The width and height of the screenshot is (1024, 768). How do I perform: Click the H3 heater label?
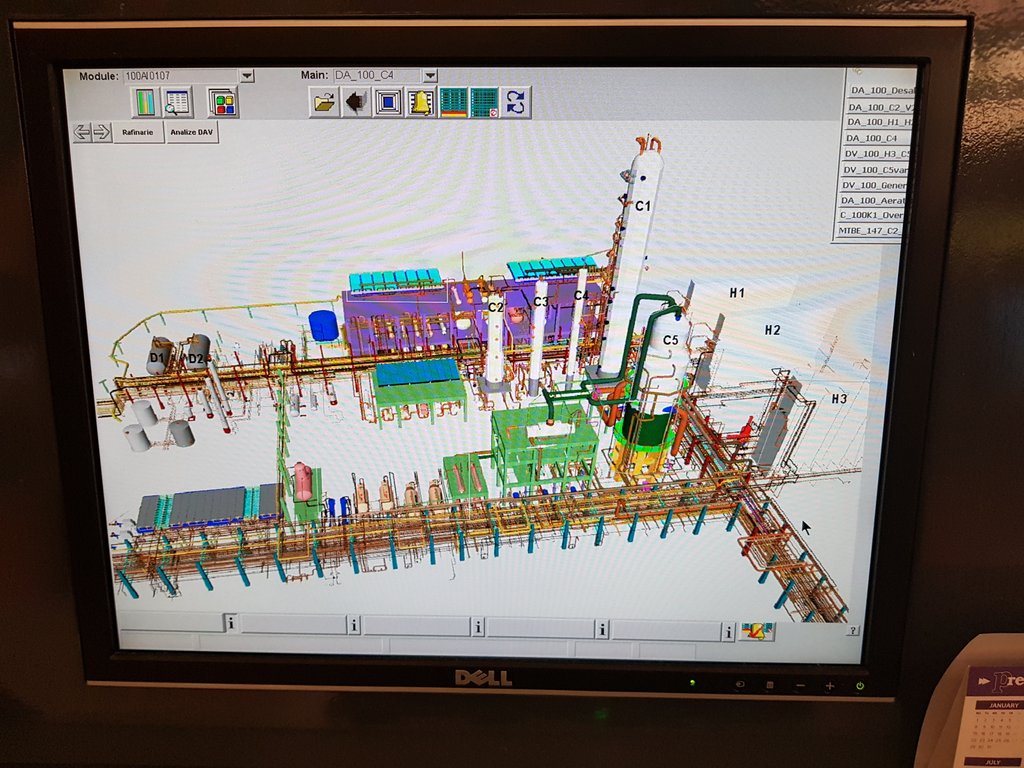click(839, 398)
